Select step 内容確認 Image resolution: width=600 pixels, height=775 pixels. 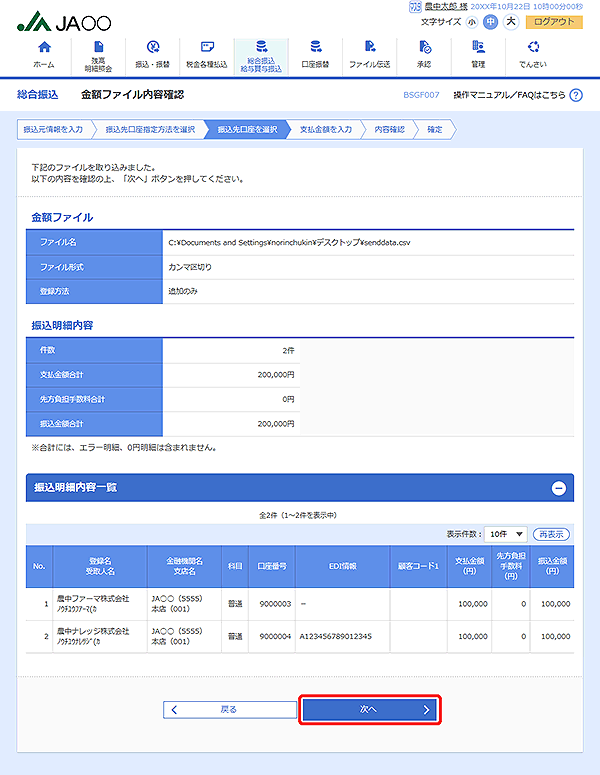[x=389, y=129]
